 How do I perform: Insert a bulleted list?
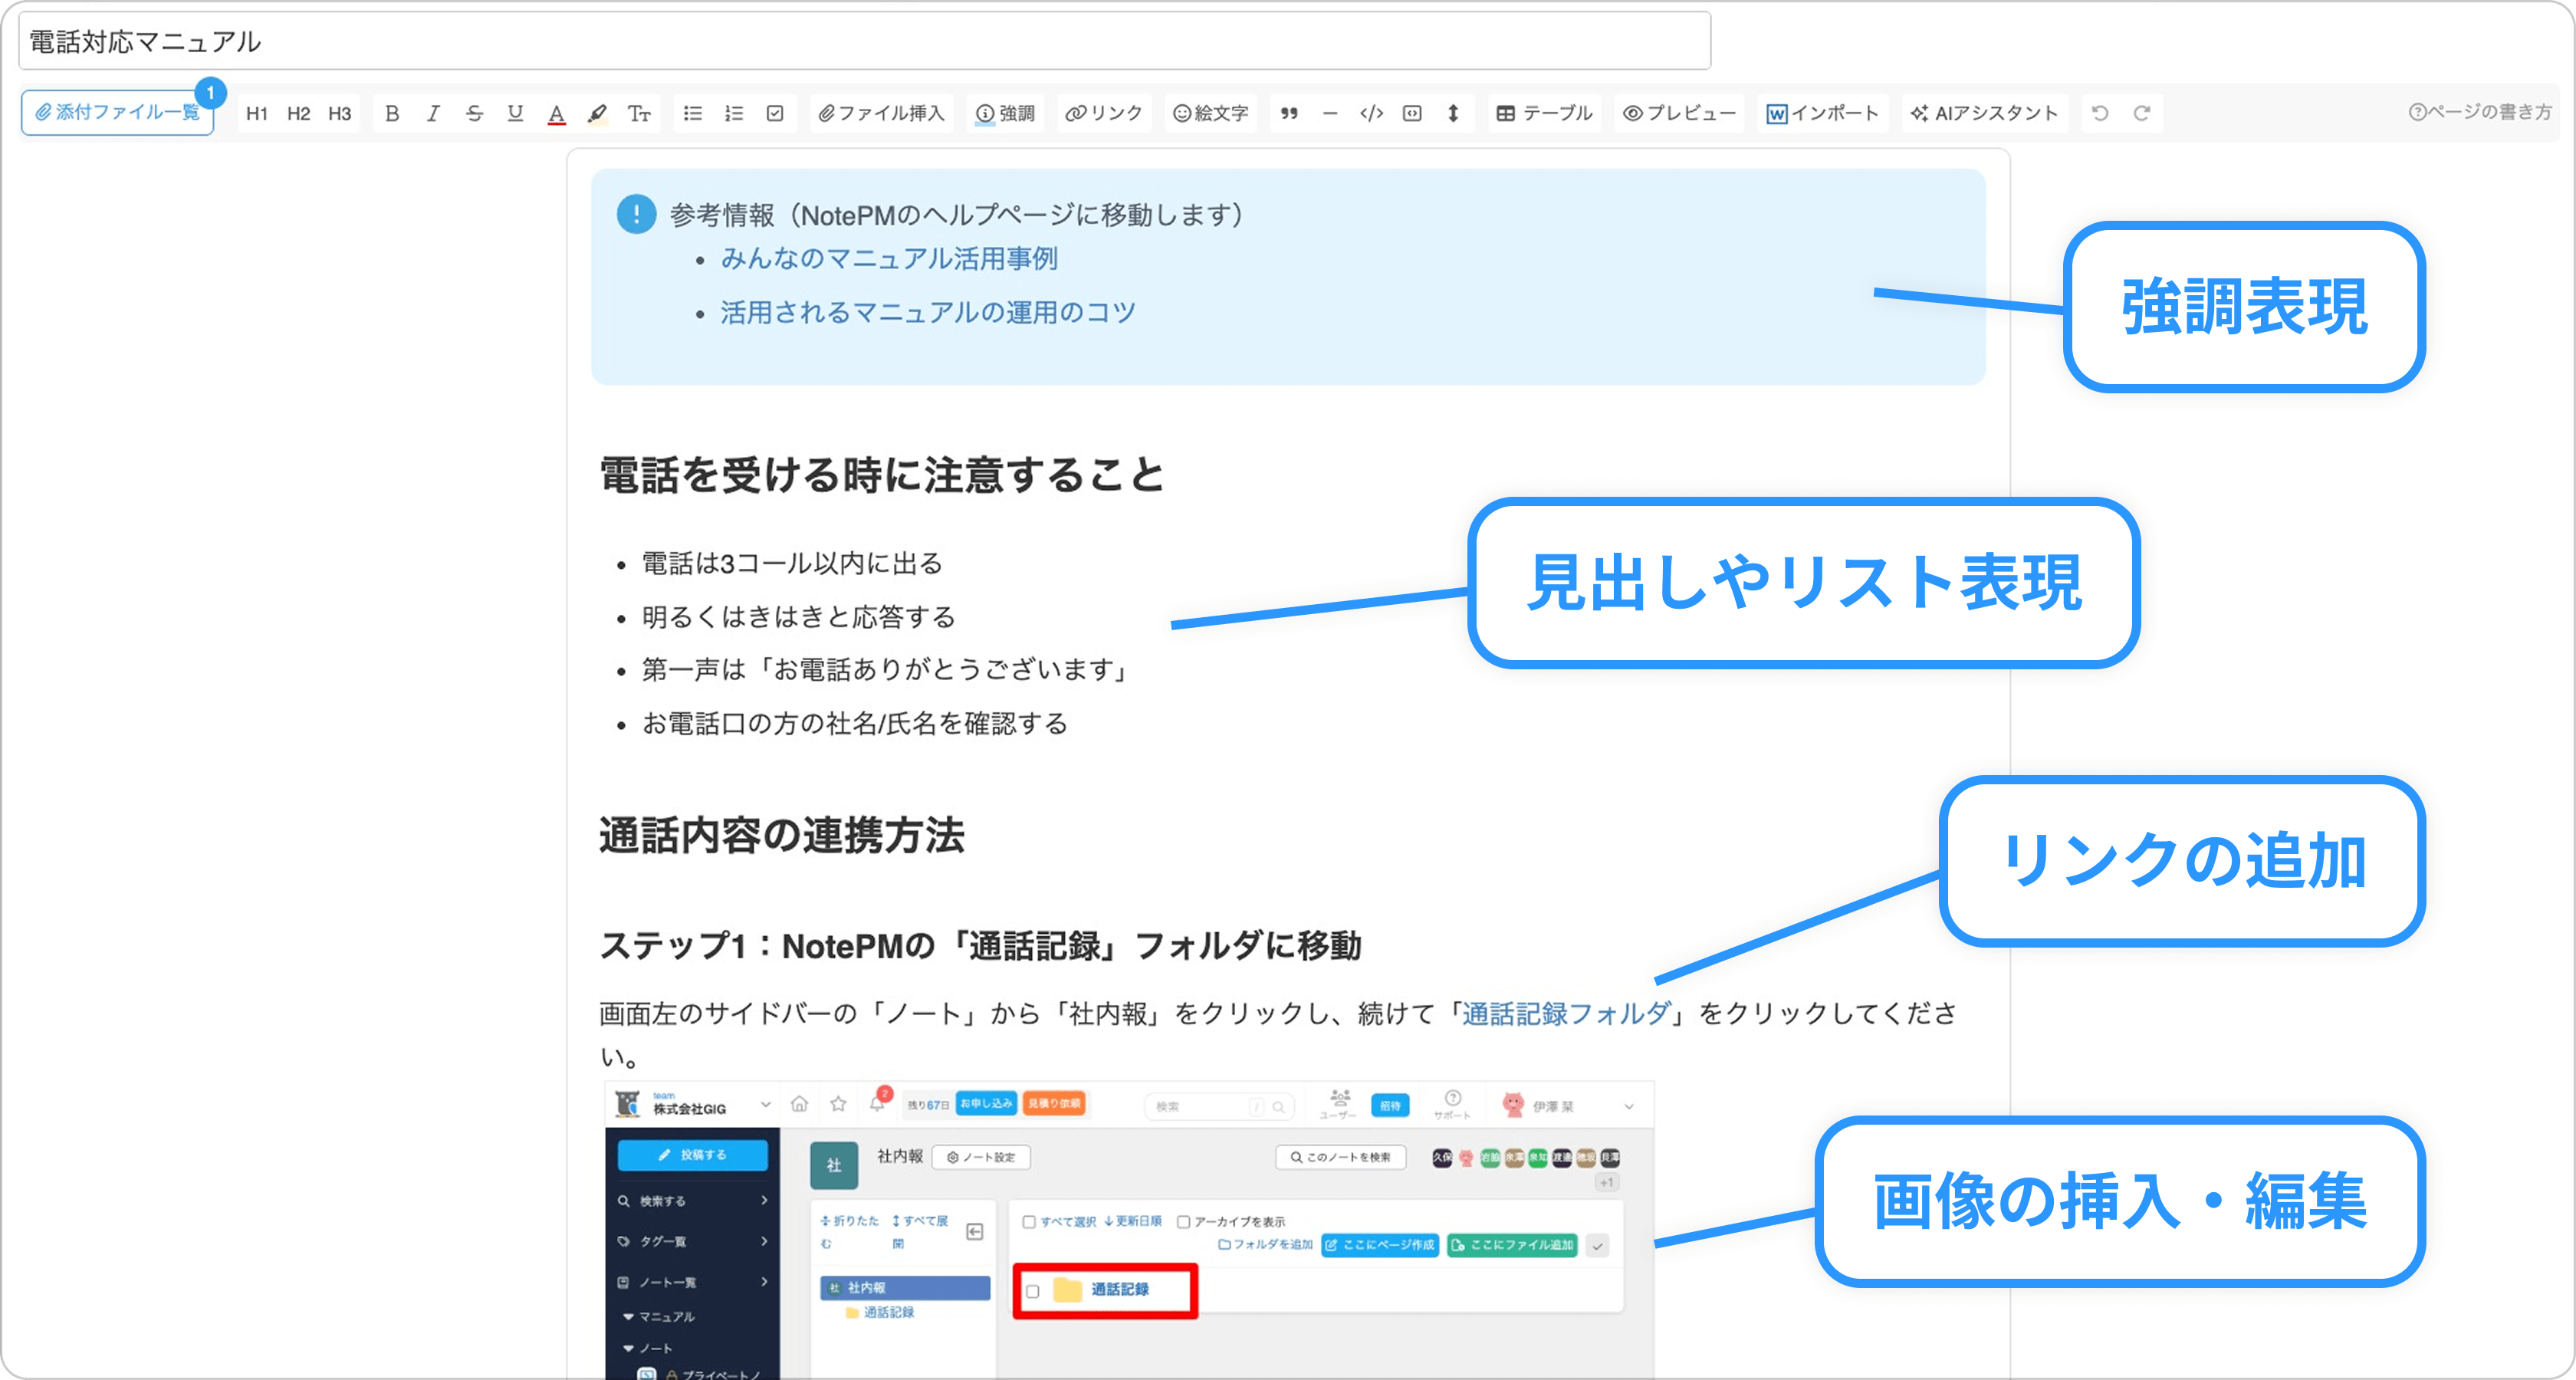click(x=692, y=113)
